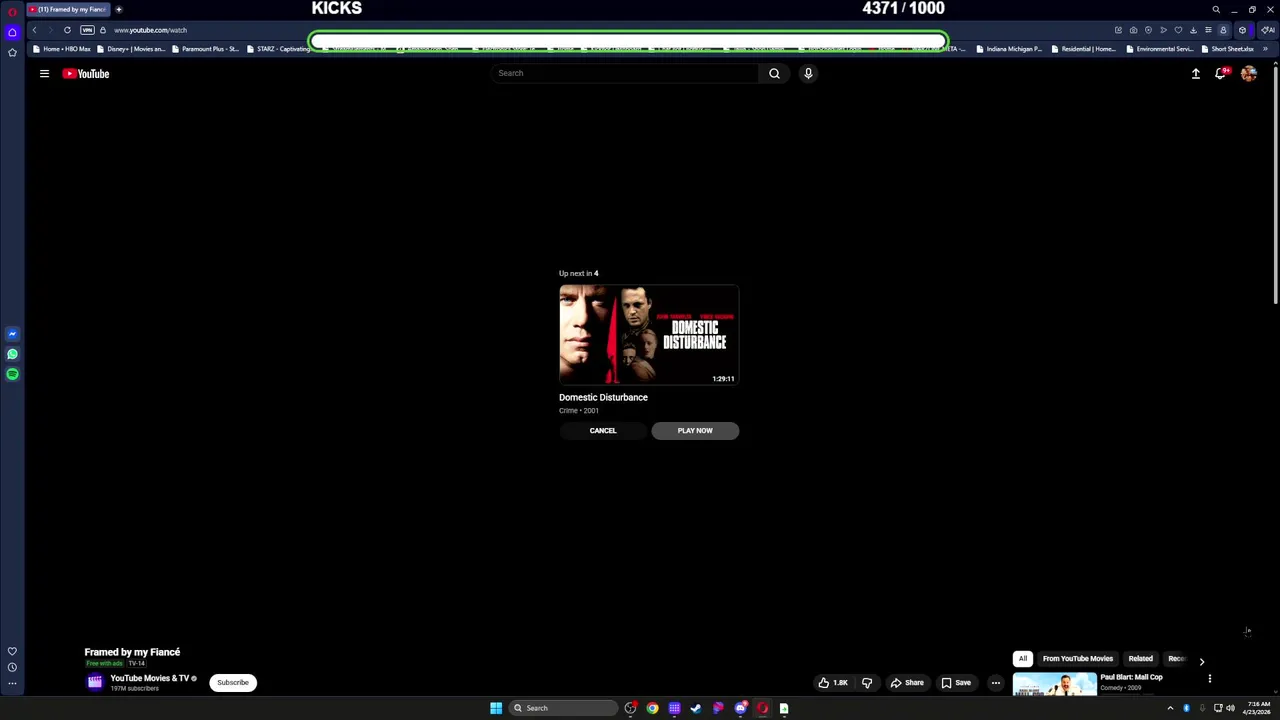
Task: Open the Paramount Plus bookmark
Action: tap(204, 49)
